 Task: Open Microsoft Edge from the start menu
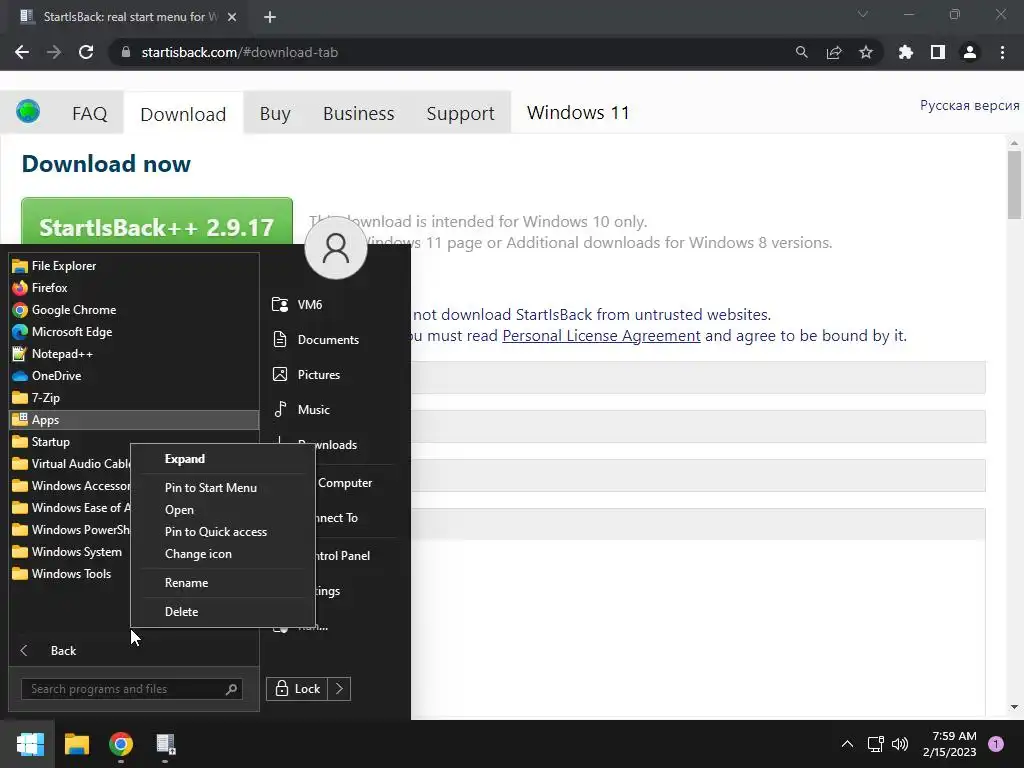point(134,332)
